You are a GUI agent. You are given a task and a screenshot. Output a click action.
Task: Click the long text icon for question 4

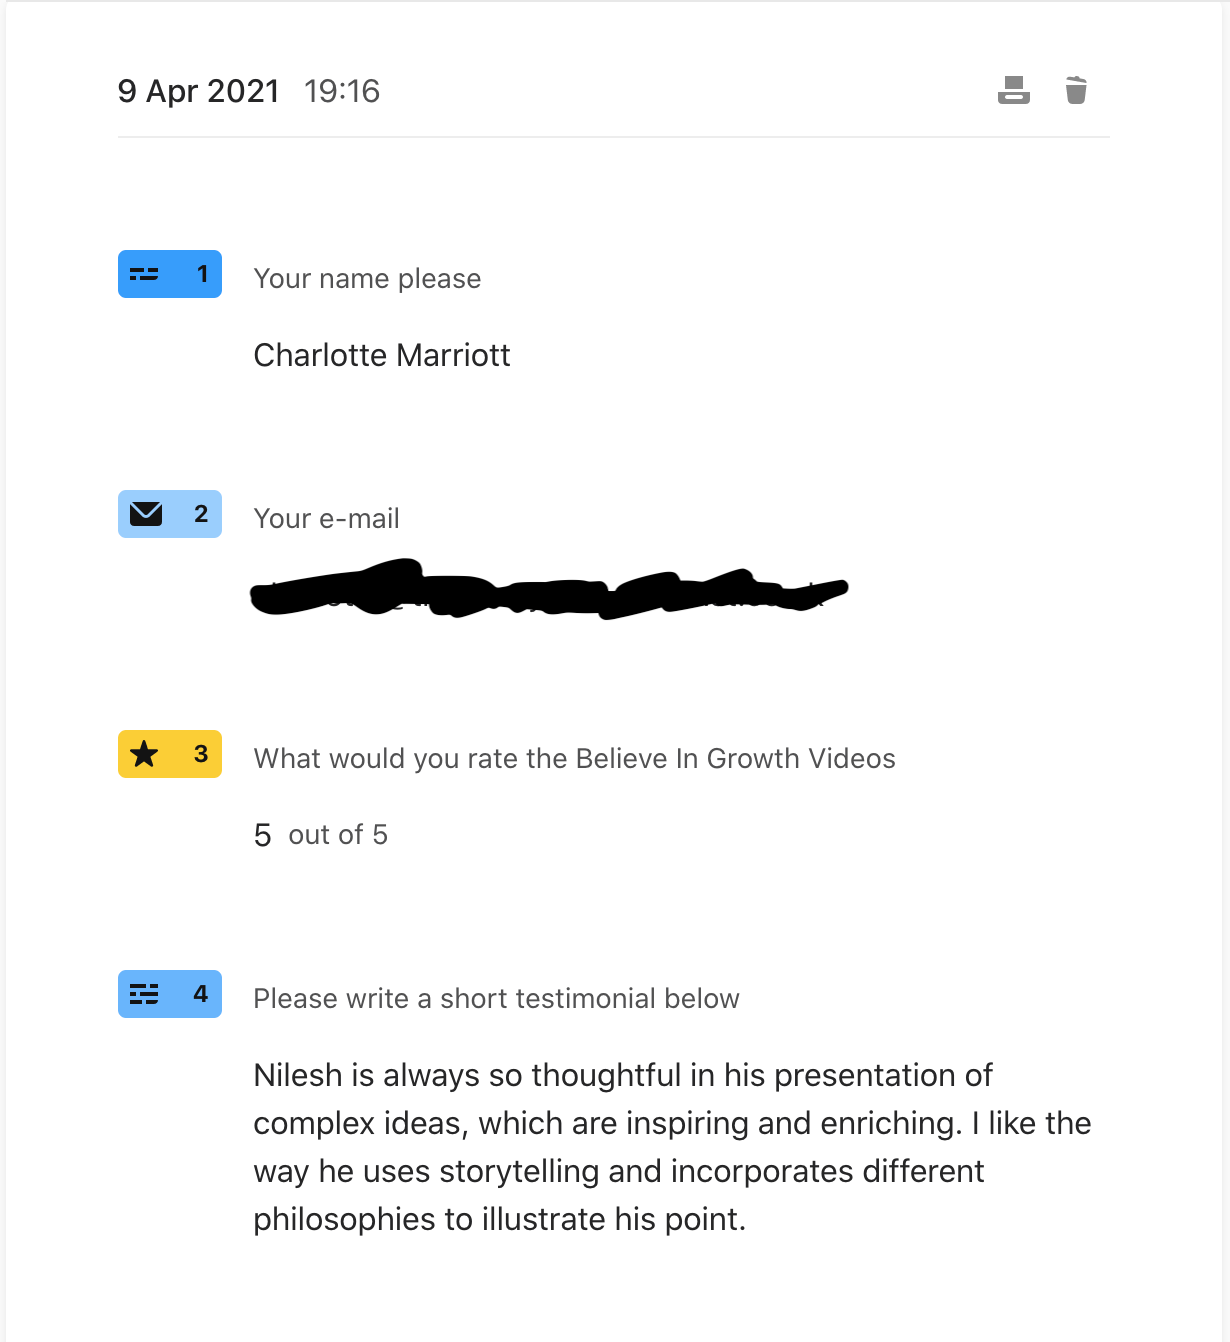click(144, 994)
